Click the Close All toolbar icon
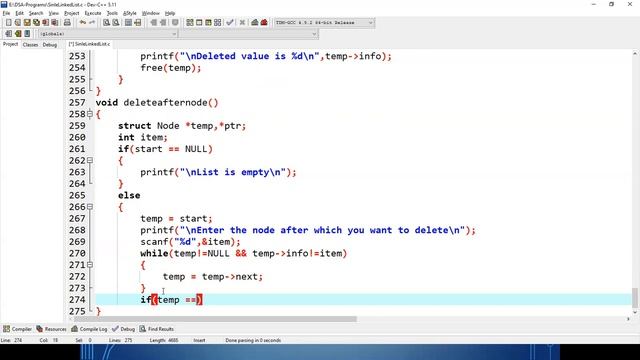Viewport: 640px width, 360px height. (x=55, y=22)
